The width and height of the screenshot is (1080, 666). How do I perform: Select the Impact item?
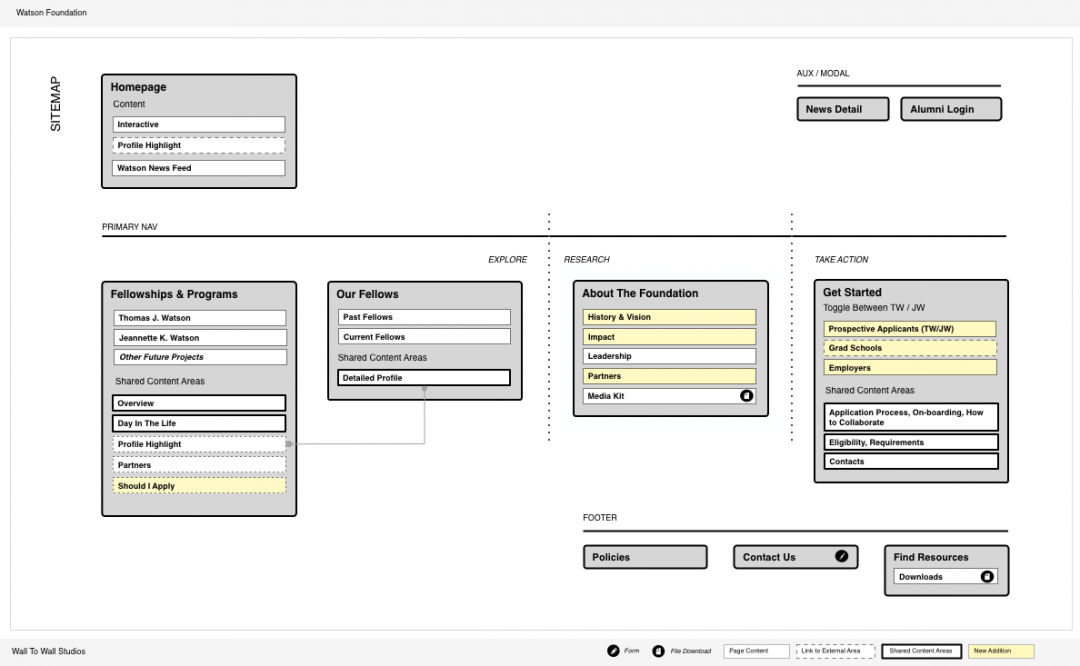tap(669, 337)
